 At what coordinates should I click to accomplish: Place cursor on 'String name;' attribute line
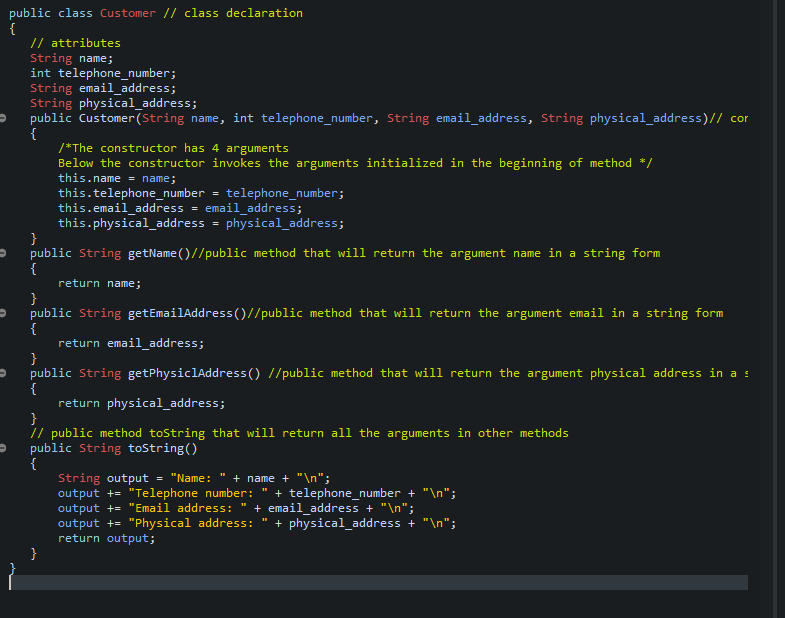pyautogui.click(x=72, y=58)
